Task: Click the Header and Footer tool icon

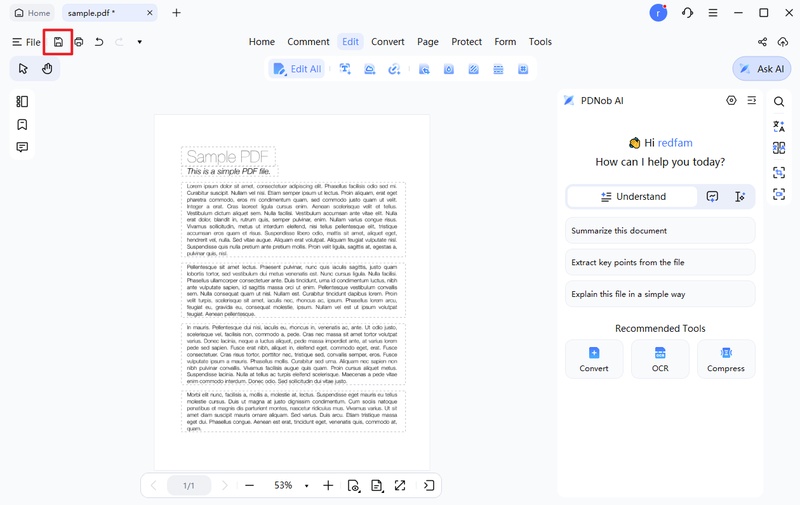Action: point(498,69)
